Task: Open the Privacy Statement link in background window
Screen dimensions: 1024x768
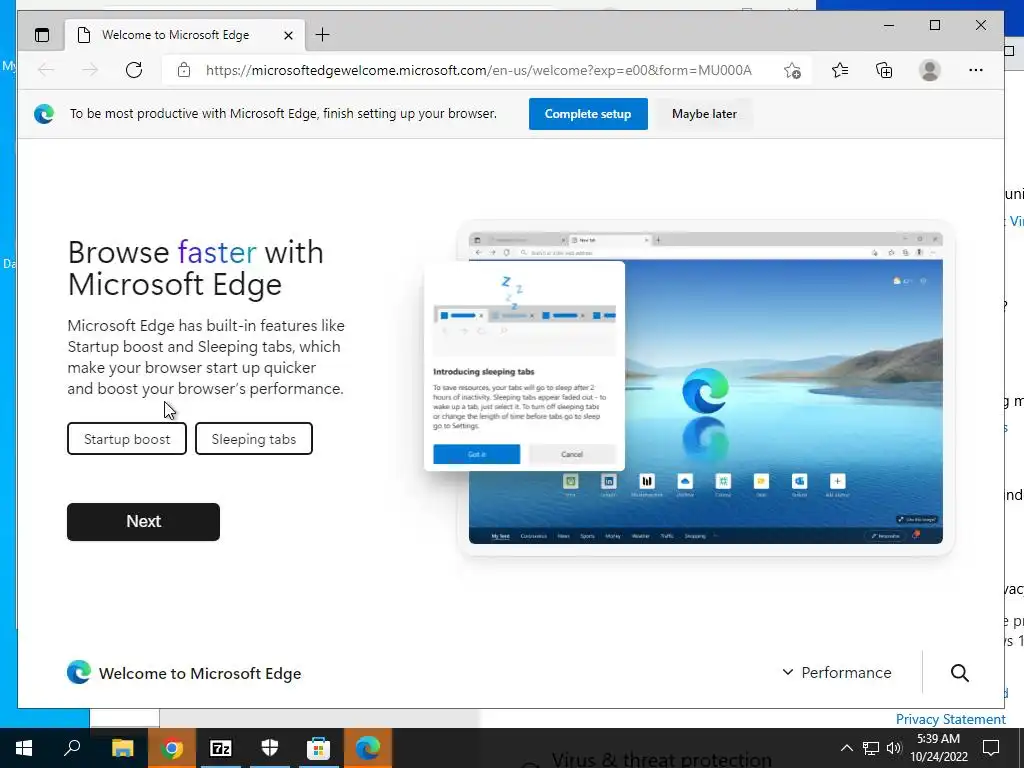Action: pos(950,719)
